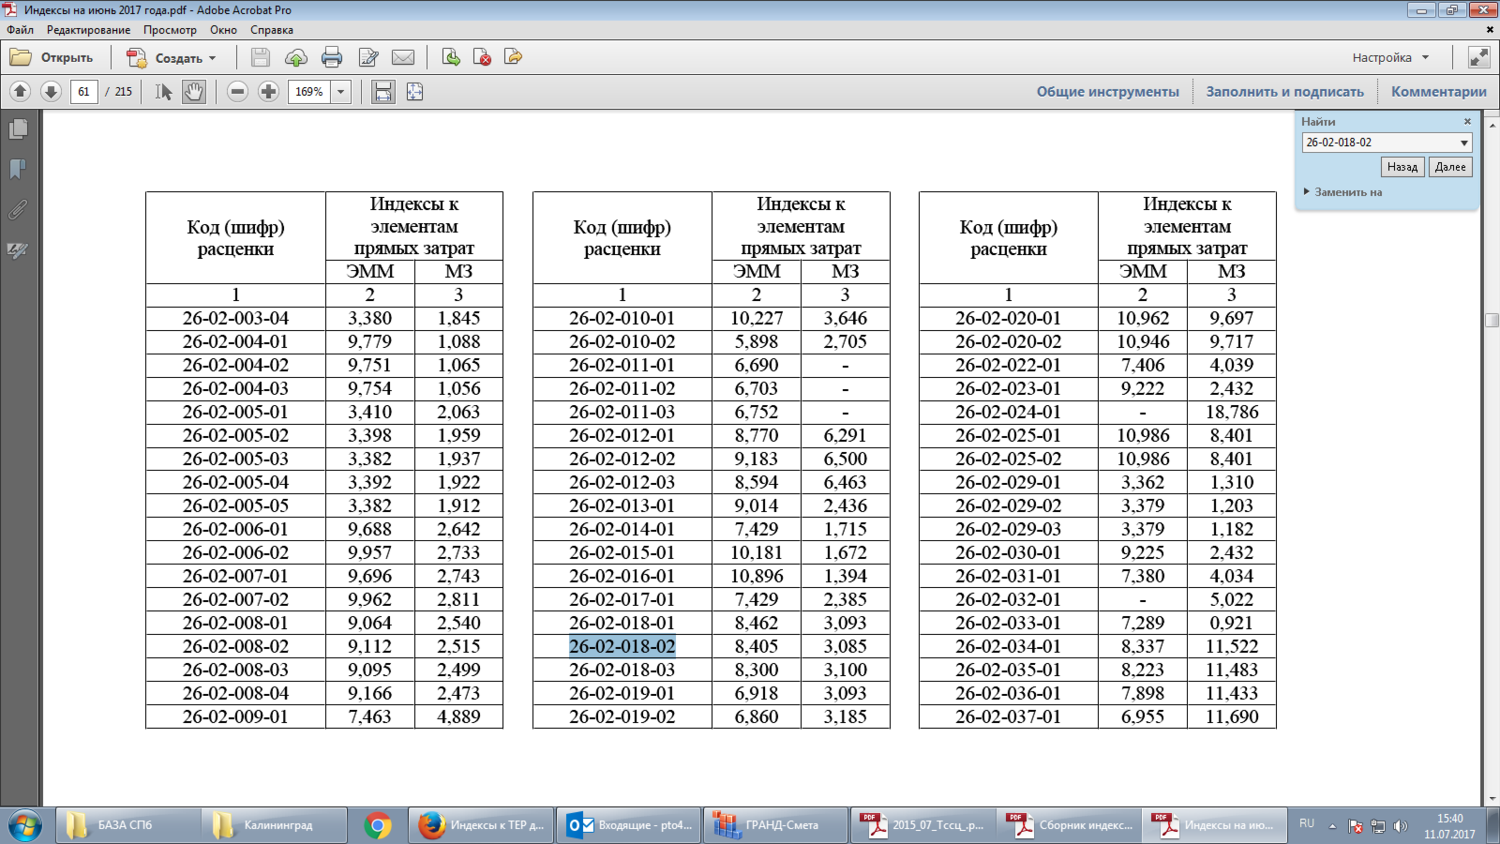Print the document via printer icon

click(x=332, y=58)
